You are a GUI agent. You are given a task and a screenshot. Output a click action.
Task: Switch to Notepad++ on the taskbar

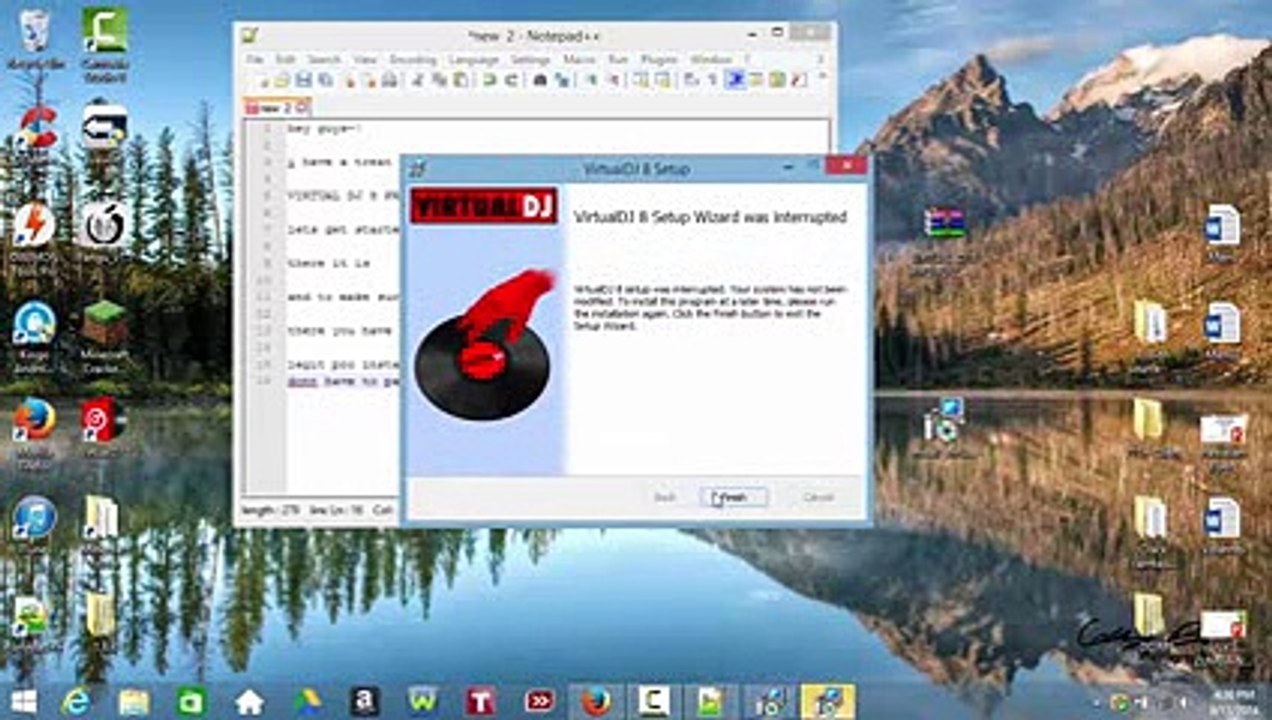click(x=712, y=701)
